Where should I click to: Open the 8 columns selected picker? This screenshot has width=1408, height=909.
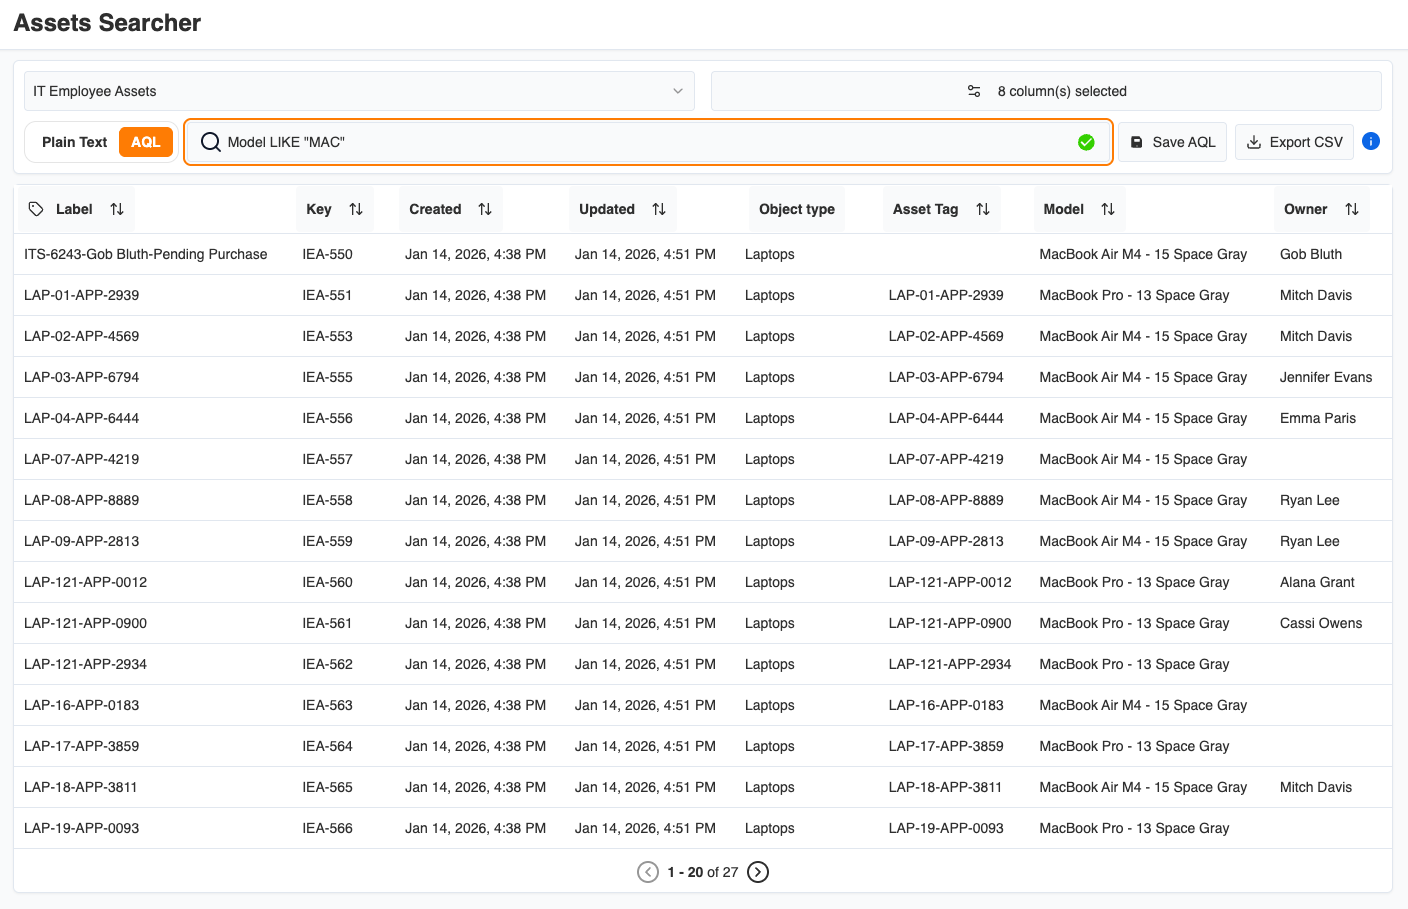click(x=1046, y=90)
